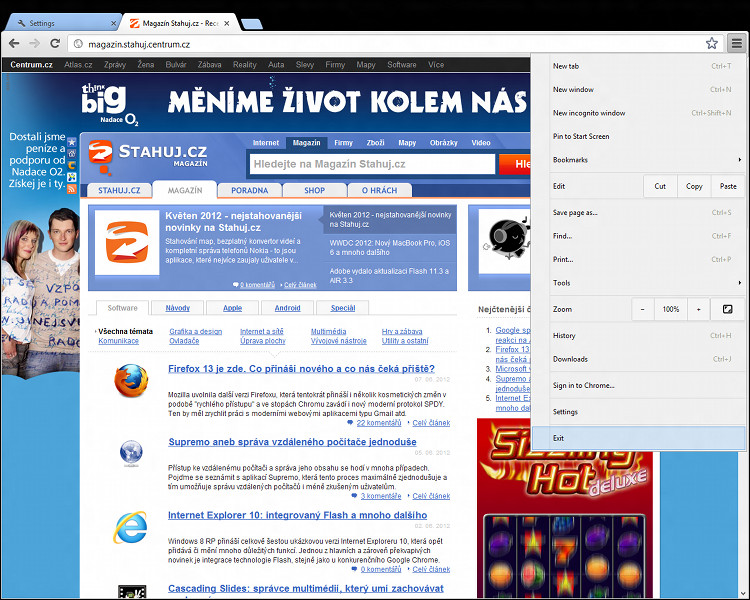The width and height of the screenshot is (750, 600).
Task: Click Cut in the Edit row
Action: pos(660,186)
